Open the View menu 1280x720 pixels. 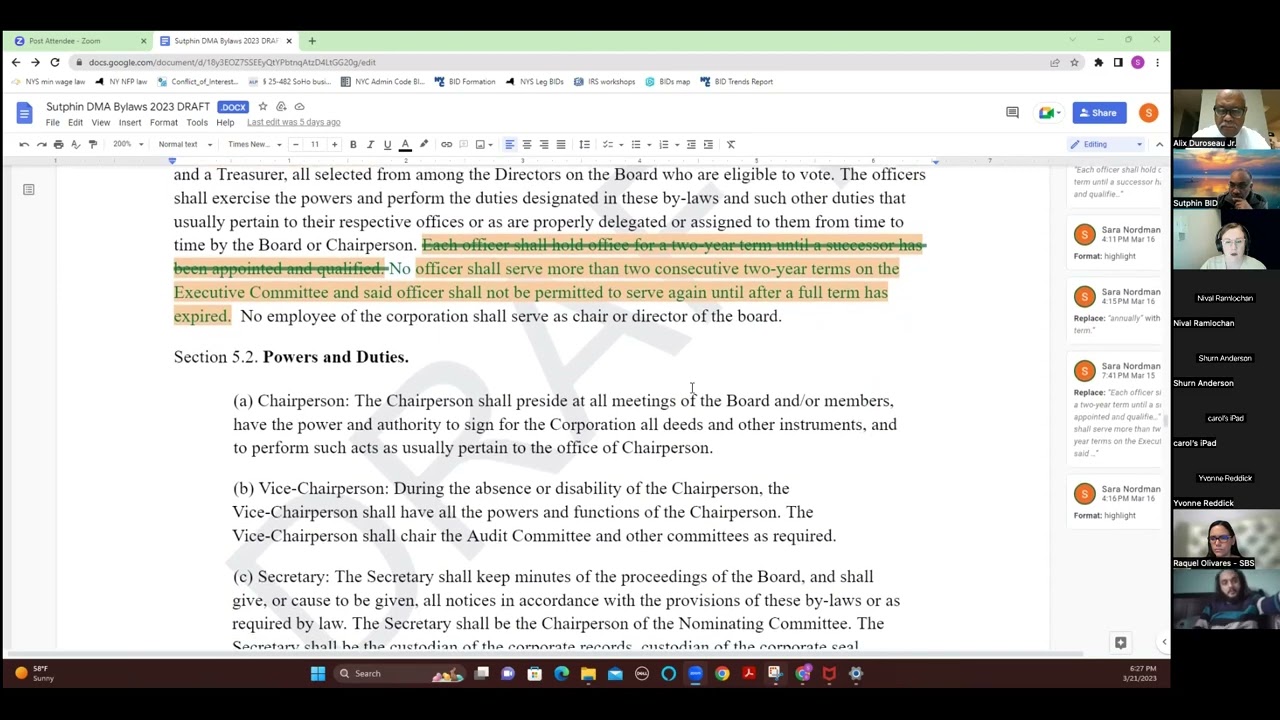(101, 122)
